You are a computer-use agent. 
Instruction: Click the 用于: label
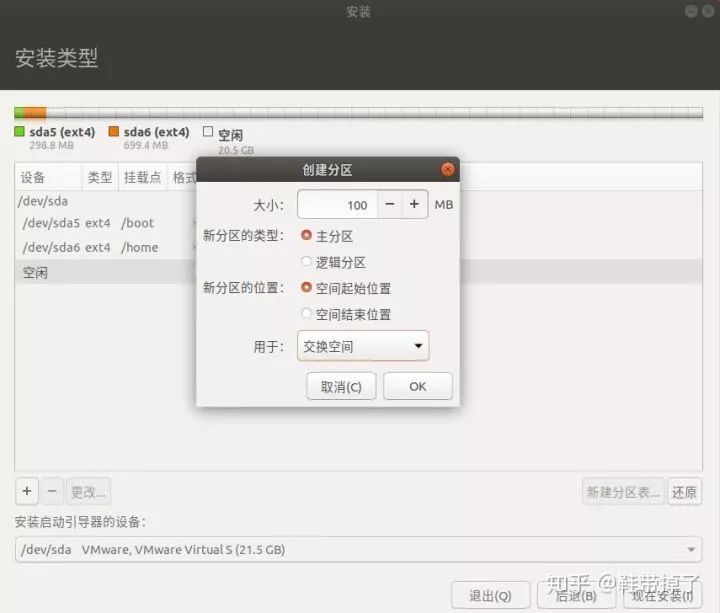[269, 346]
